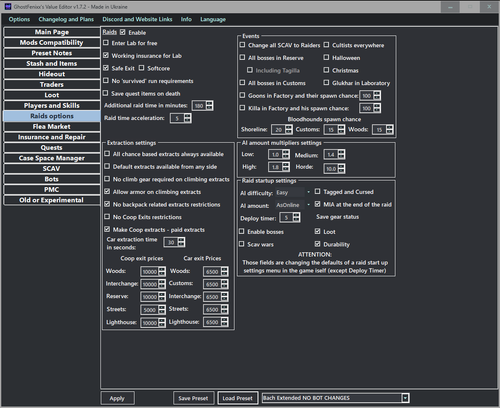The width and height of the screenshot is (500, 408).
Task: Enable Cultists everywhere
Action: [x=326, y=45]
